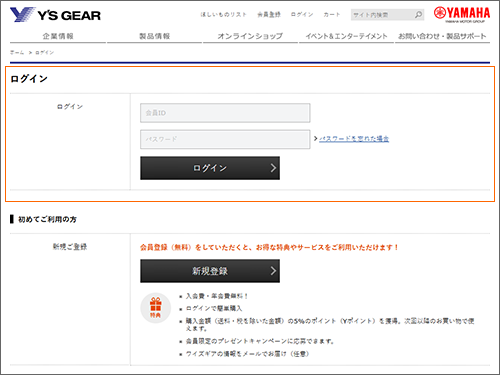The width and height of the screenshot is (500, 375).
Task: Open カート link in header
Action: [332, 15]
